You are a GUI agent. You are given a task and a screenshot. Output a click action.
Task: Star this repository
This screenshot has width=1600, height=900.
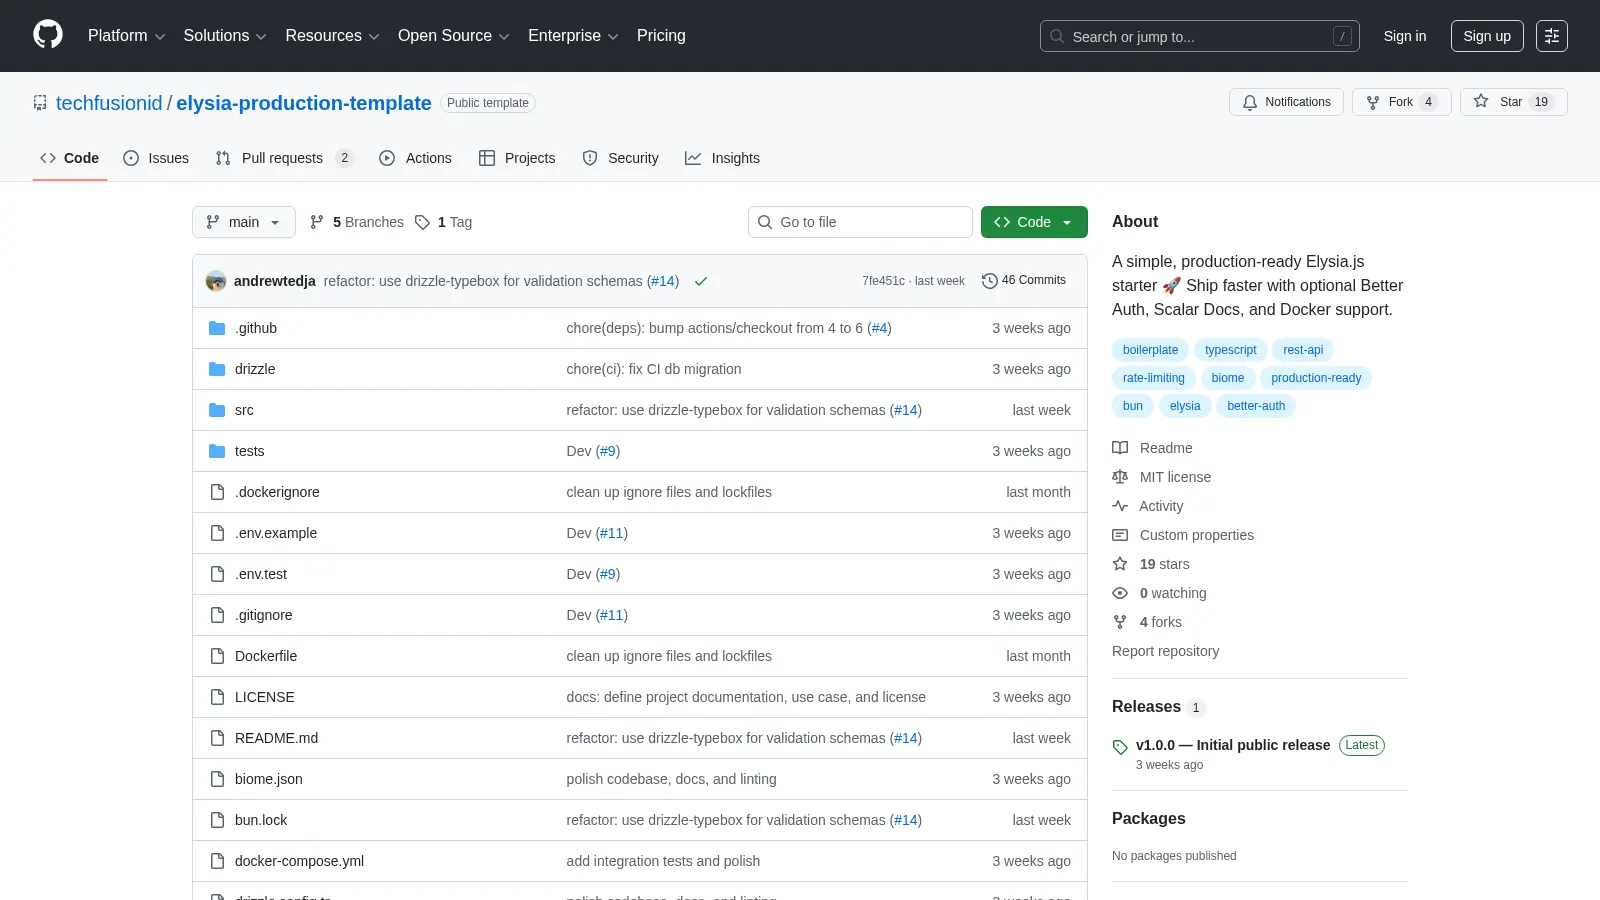(1513, 102)
